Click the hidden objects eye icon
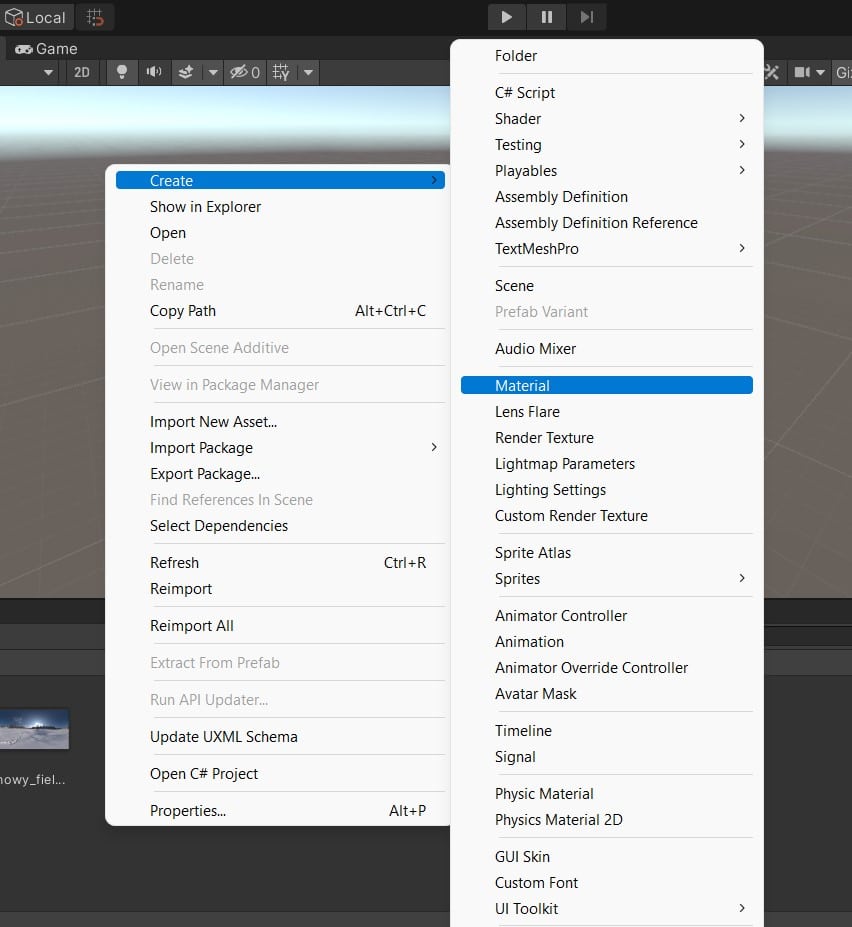Screen dimensions: 852x927 click(244, 72)
